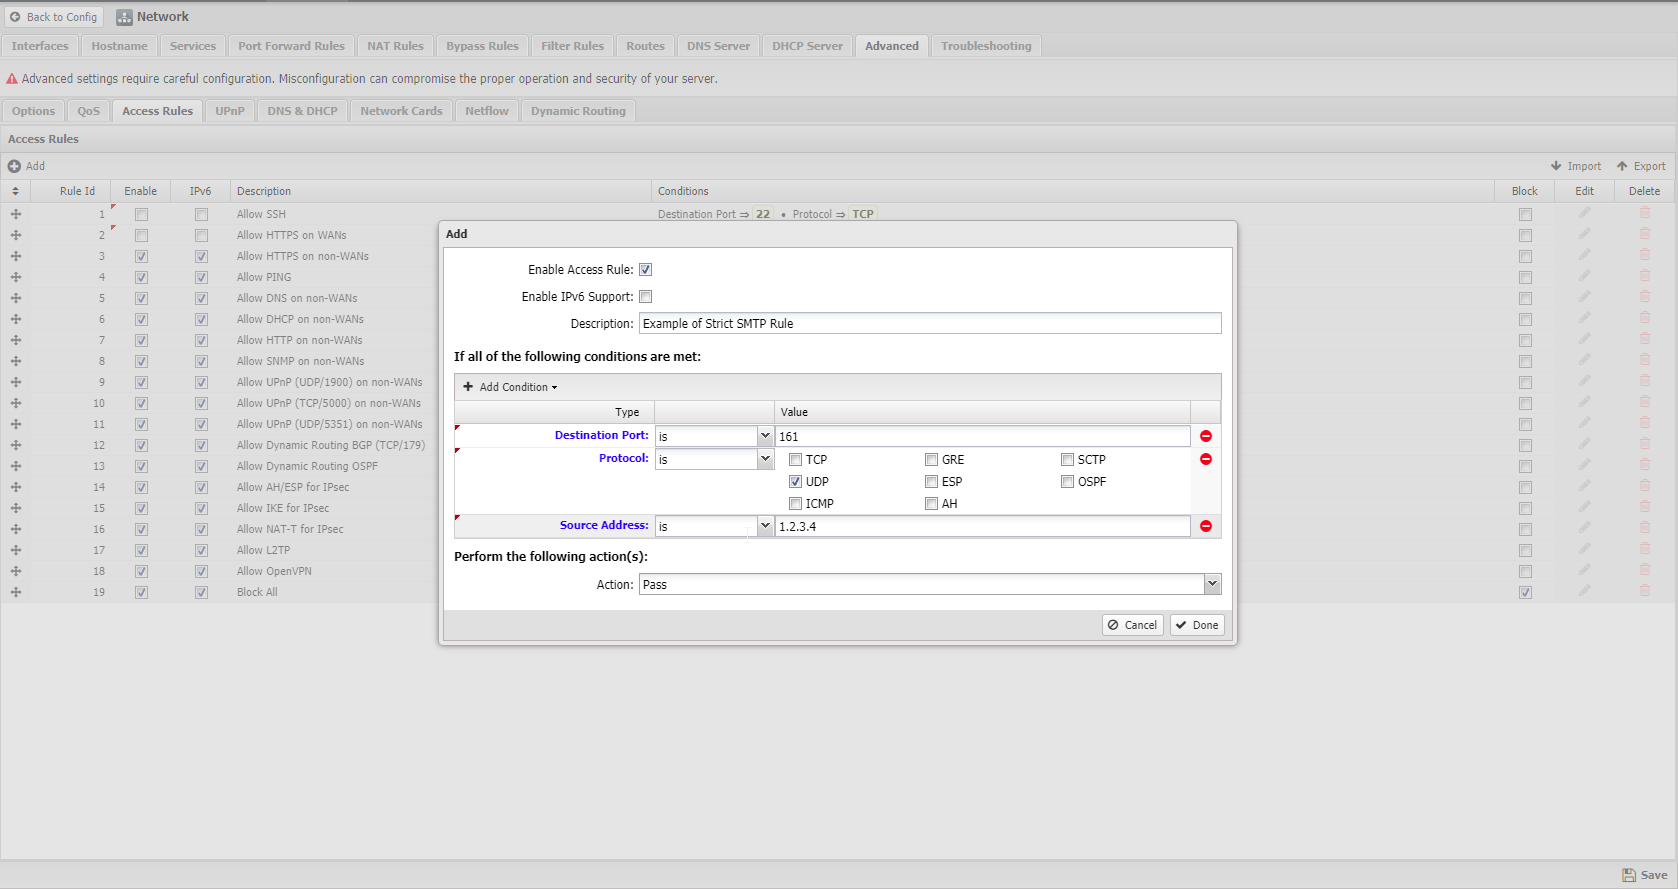
Task: Click the Description text field
Action: click(x=930, y=323)
